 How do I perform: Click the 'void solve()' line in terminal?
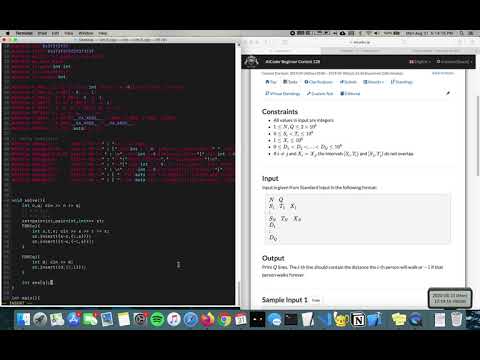[x=28, y=200]
